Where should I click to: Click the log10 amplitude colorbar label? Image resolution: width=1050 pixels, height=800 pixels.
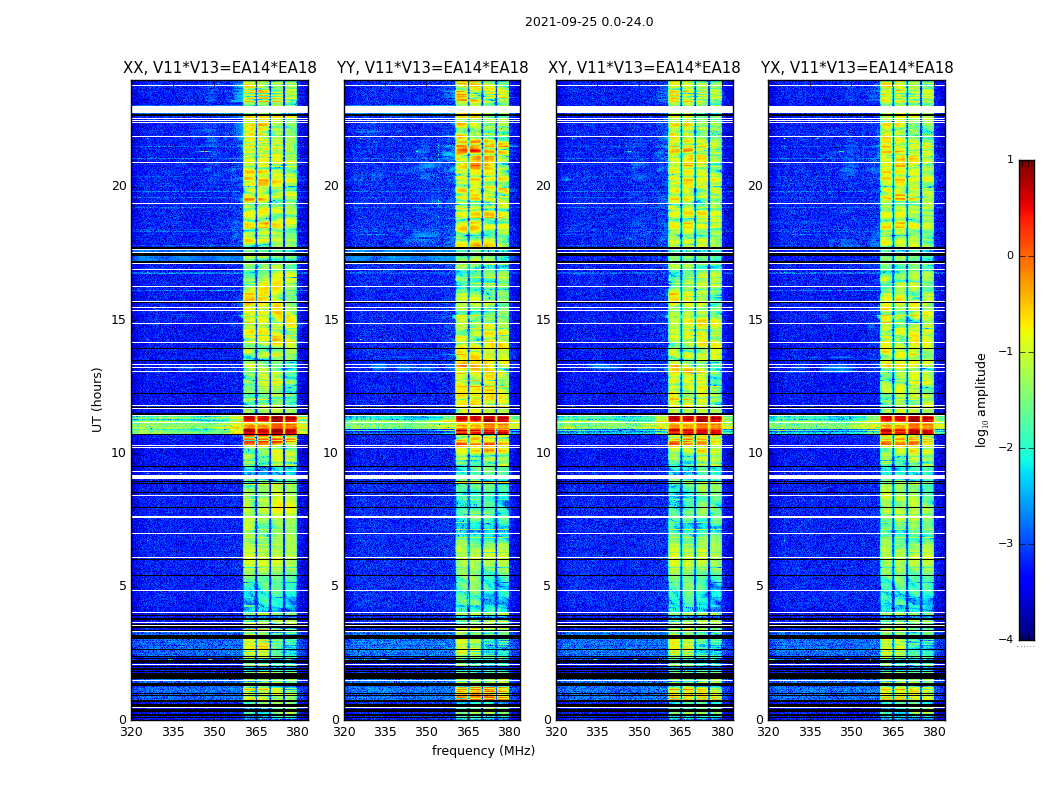click(981, 400)
